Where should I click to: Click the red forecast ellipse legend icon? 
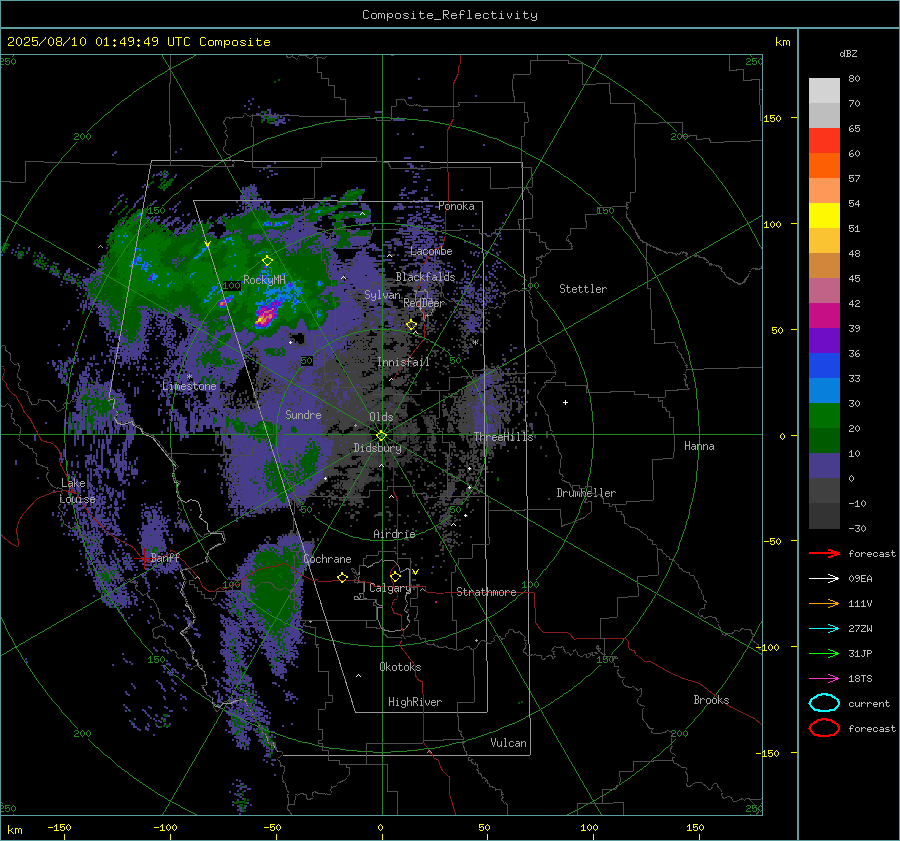(x=824, y=728)
